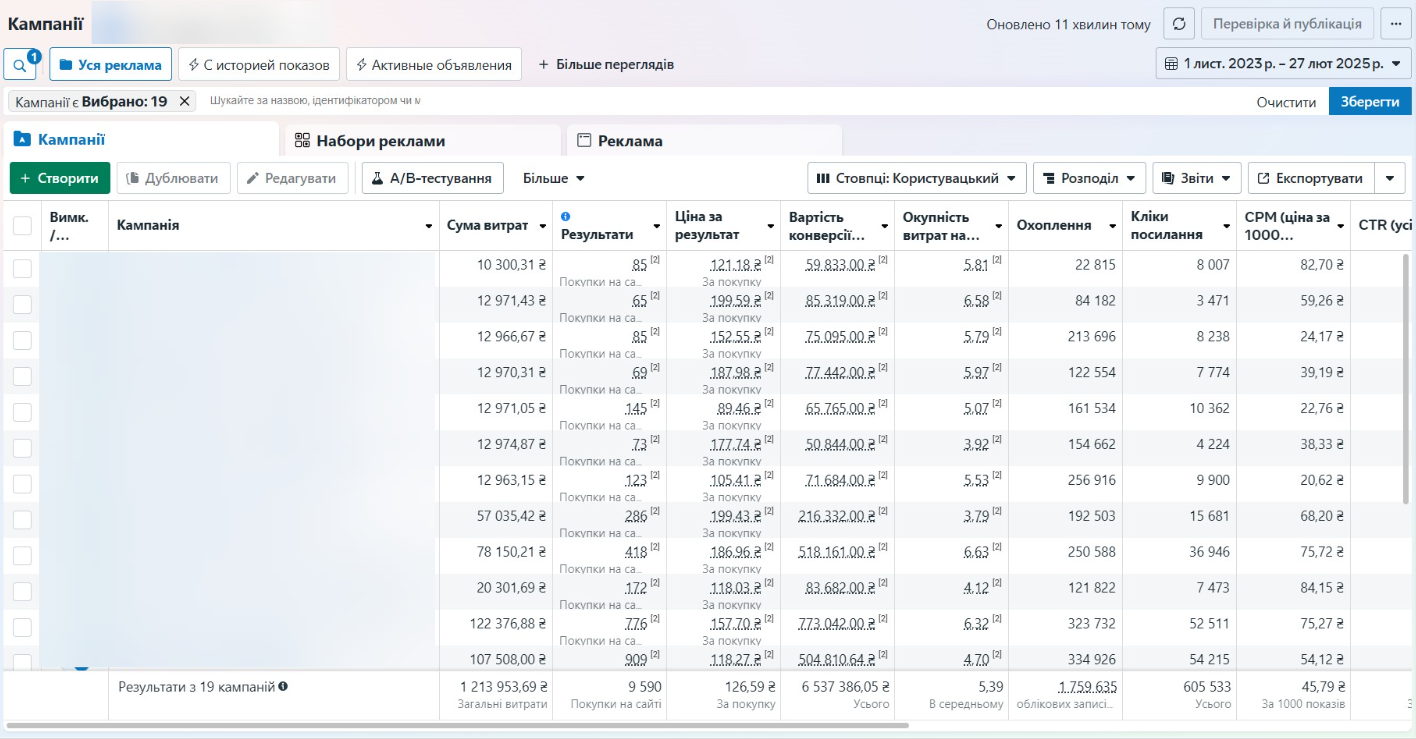Open 'A/B-тестування'

433,178
